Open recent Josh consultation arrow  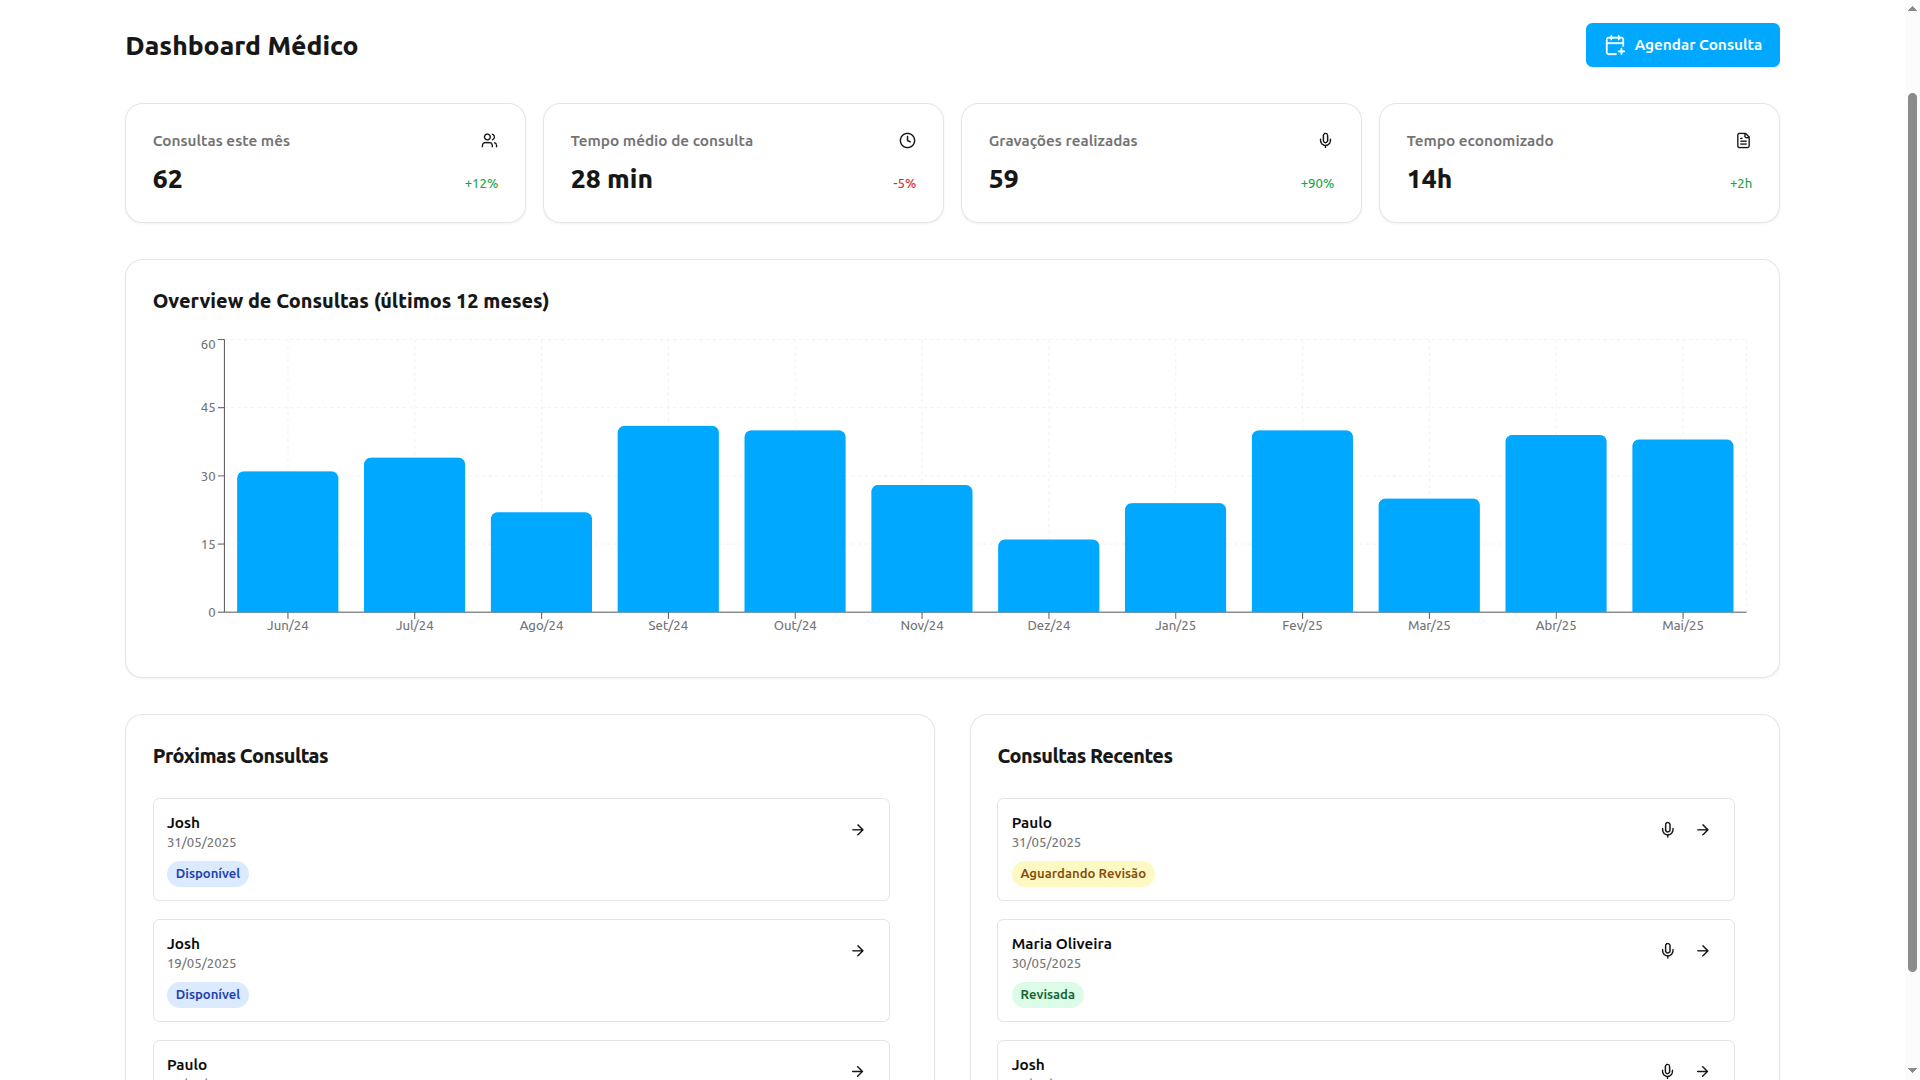click(x=1703, y=1071)
